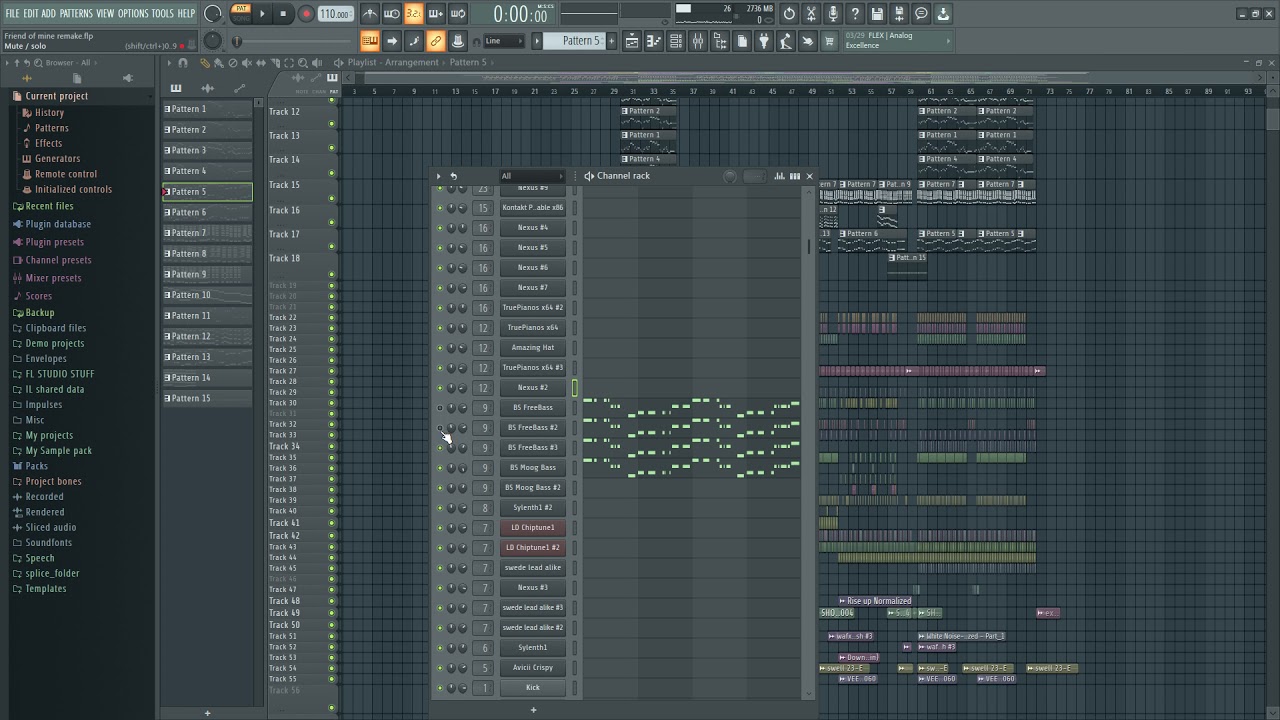Expand the Current project folder
Viewport: 1280px width, 720px height.
(56, 96)
